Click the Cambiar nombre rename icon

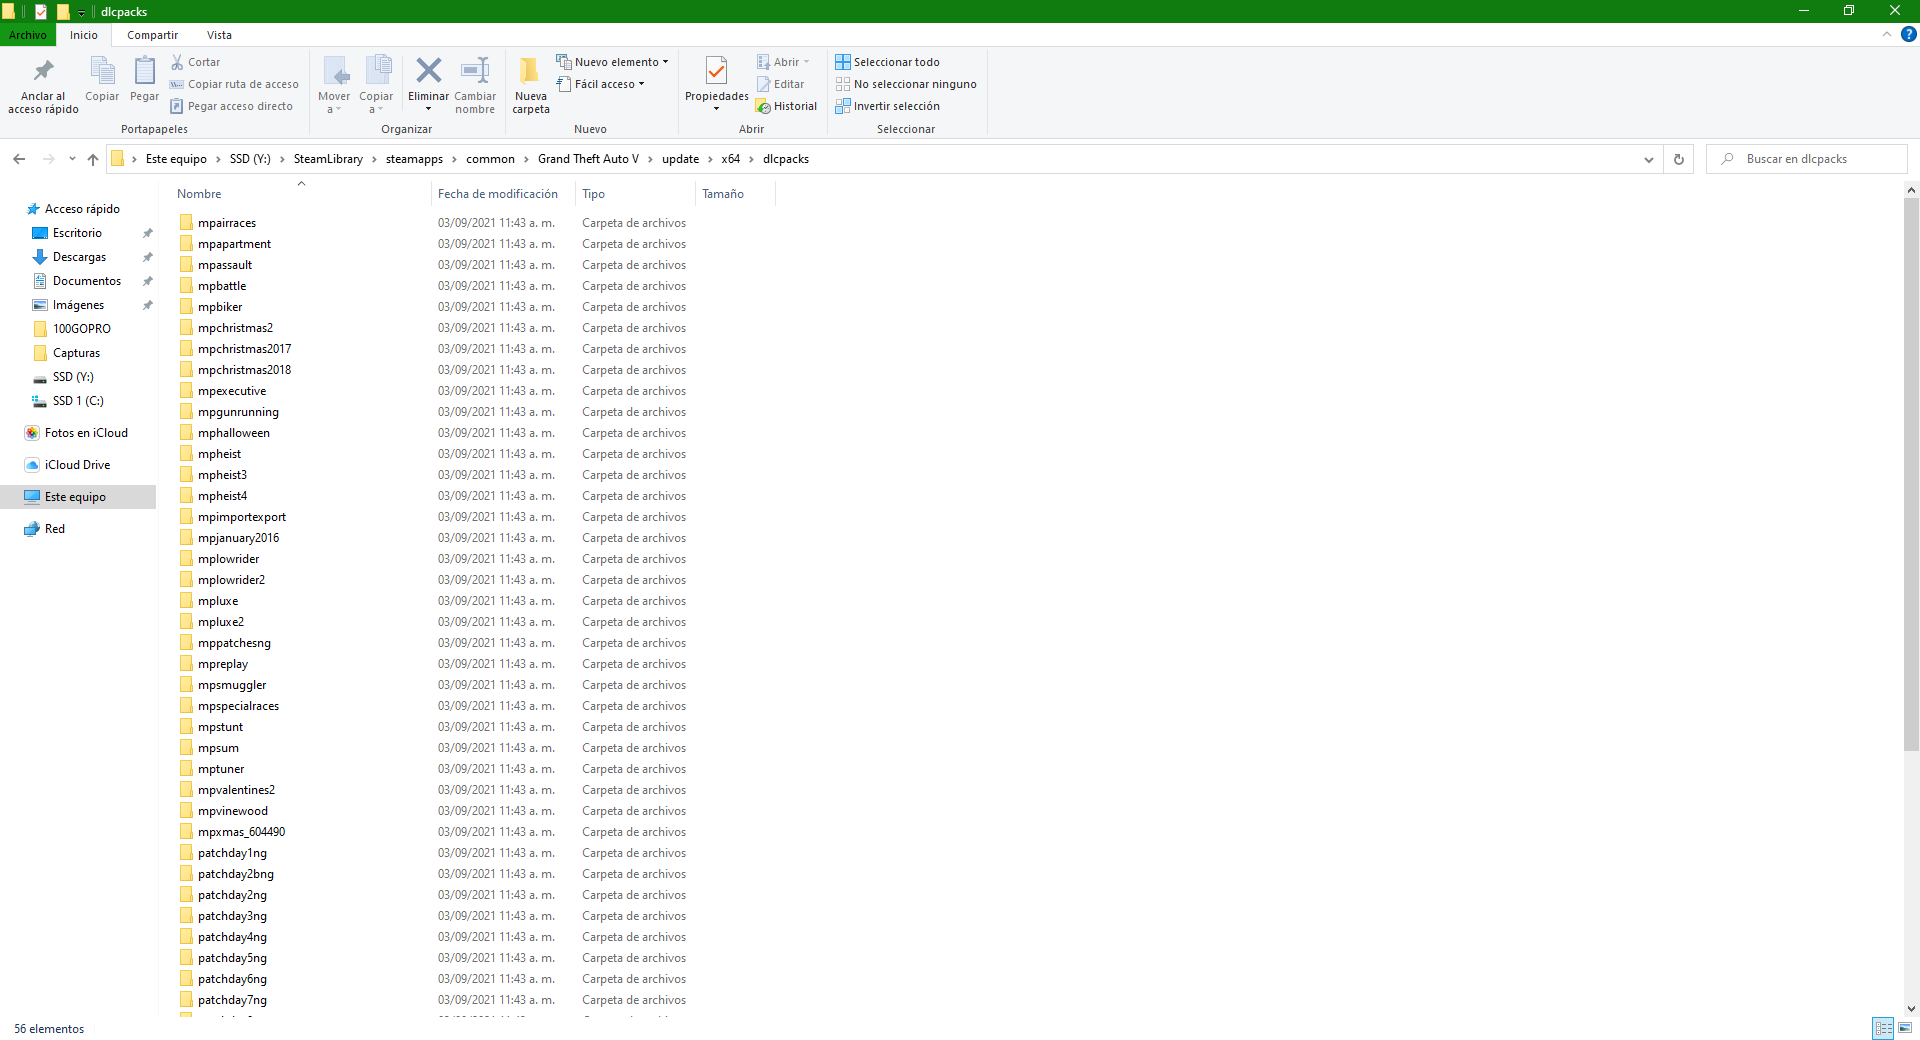tap(475, 71)
